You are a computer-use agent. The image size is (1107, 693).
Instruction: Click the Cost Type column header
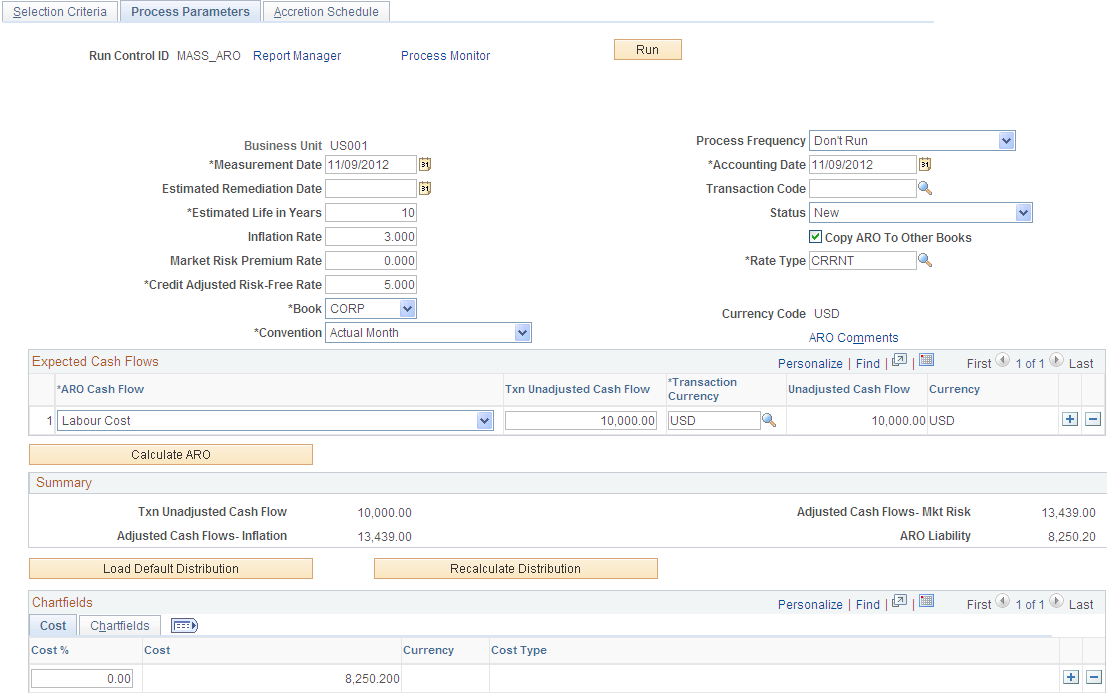tap(519, 650)
